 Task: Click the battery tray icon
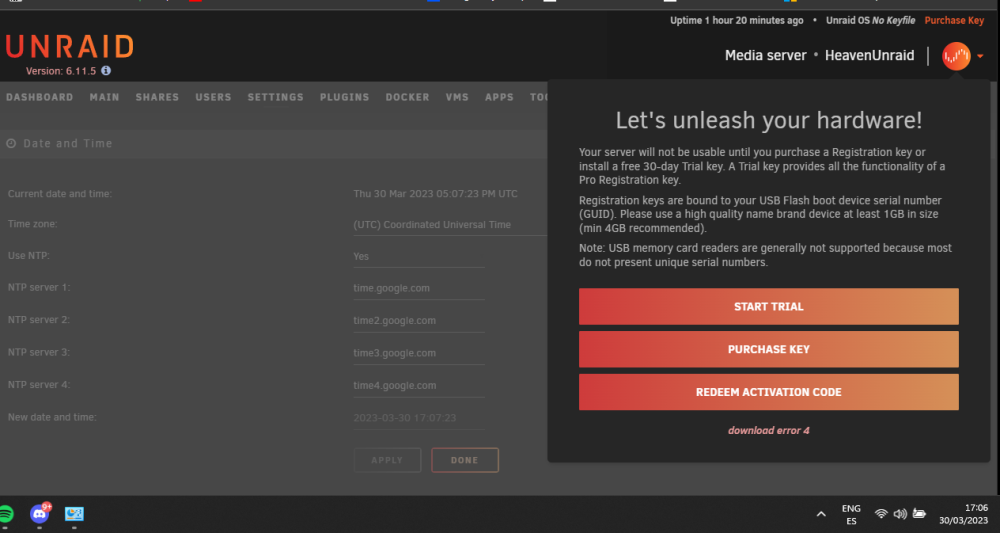tap(919, 514)
